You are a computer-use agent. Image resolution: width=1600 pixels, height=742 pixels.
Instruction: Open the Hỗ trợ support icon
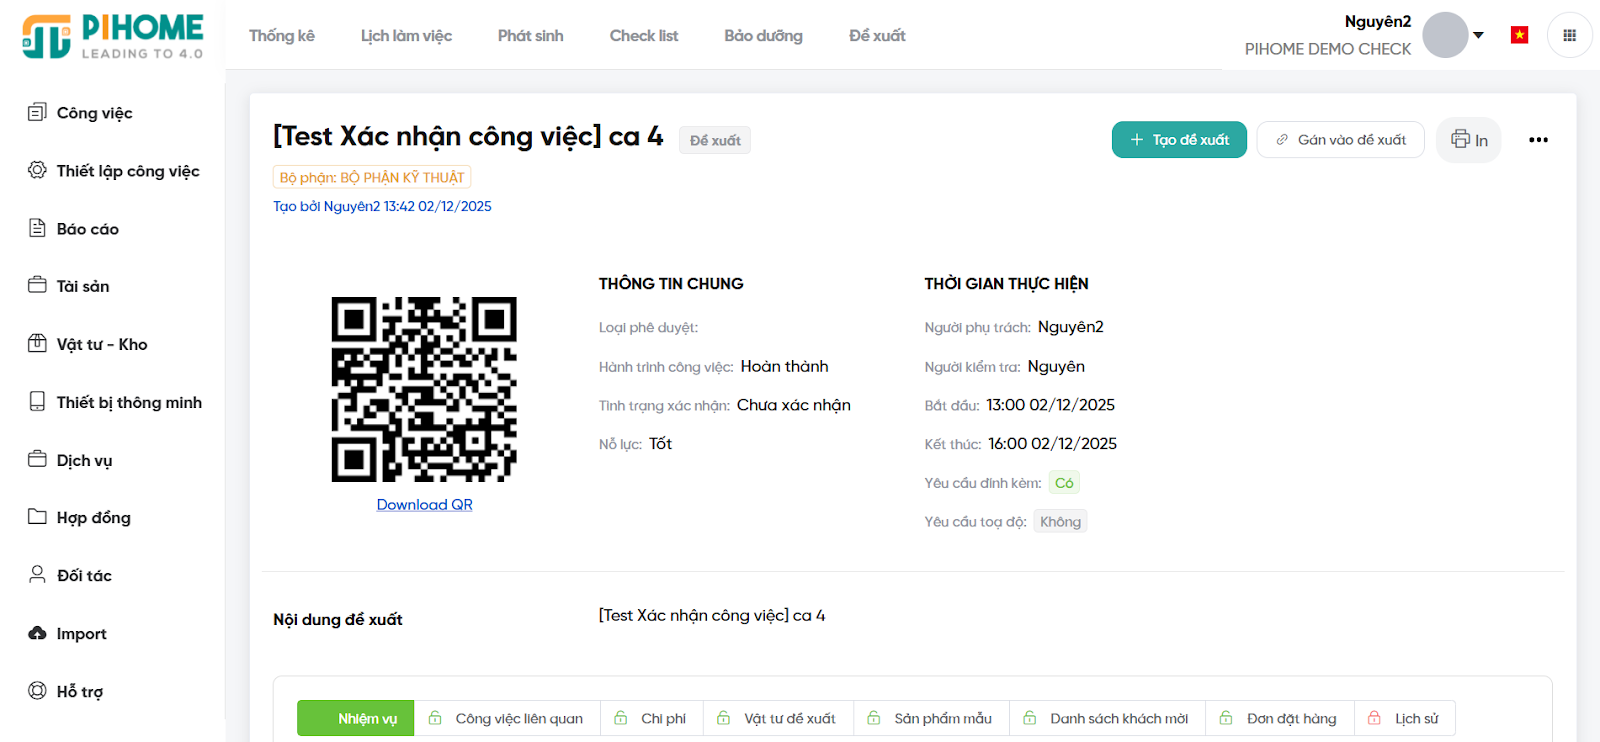click(x=37, y=690)
